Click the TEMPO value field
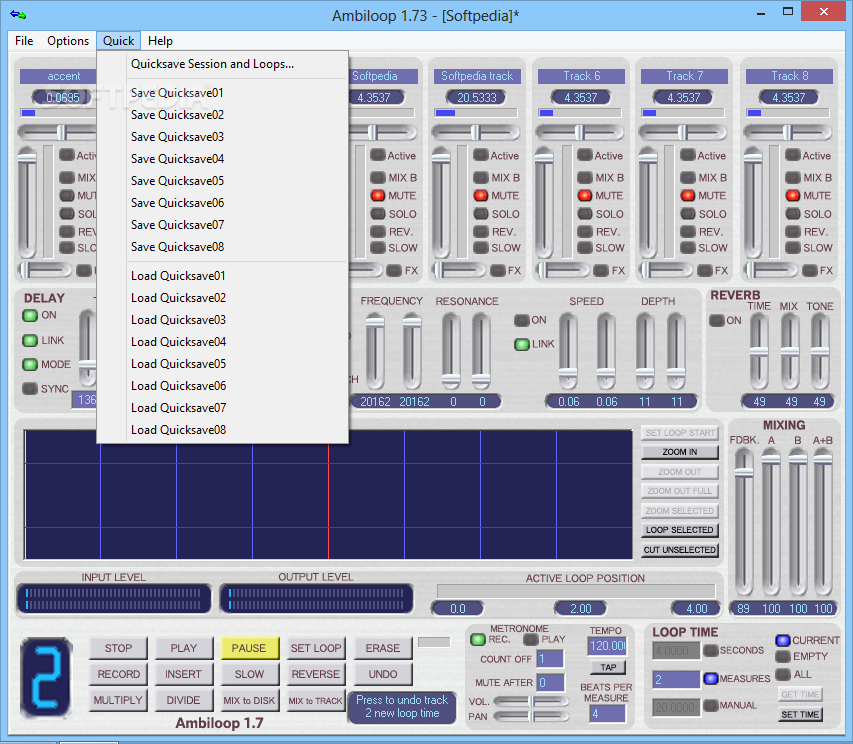Viewport: 853px width, 744px height. tap(607, 647)
